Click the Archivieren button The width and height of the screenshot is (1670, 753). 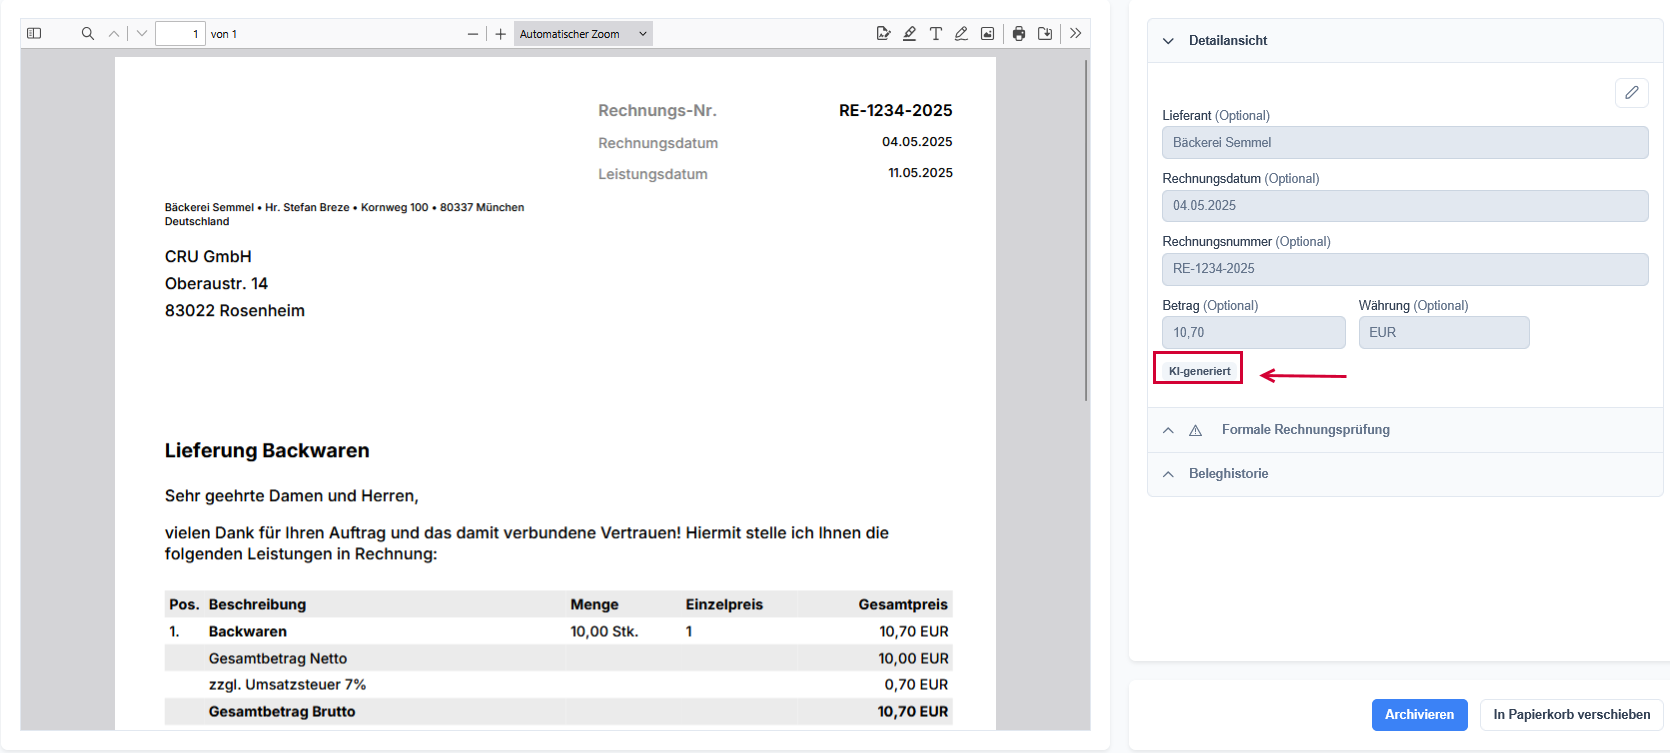click(x=1419, y=715)
